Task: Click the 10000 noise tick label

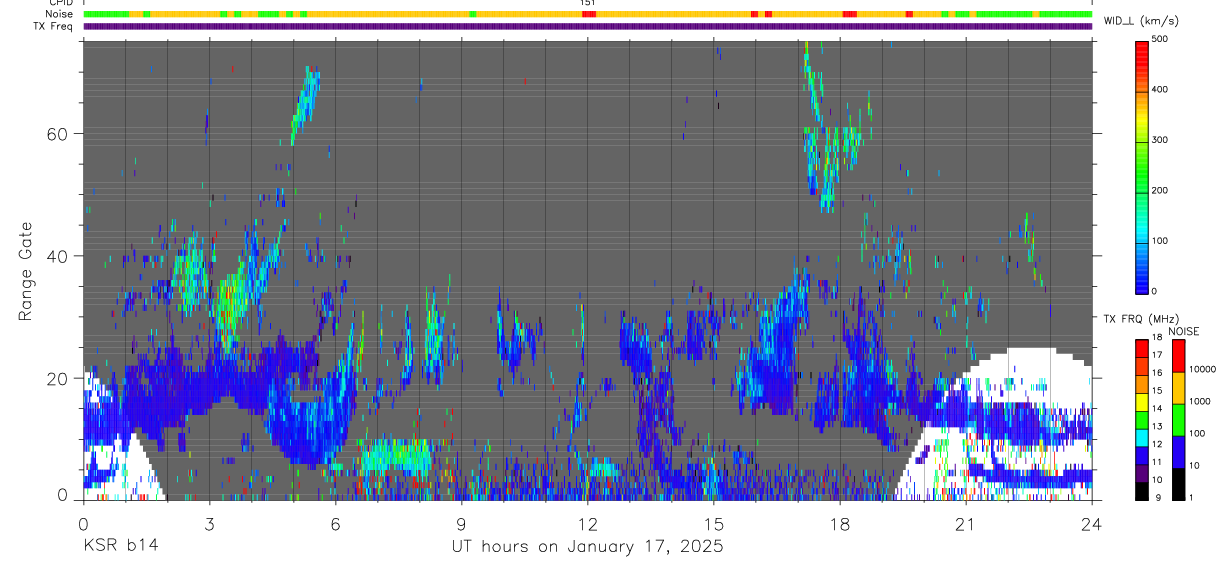Action: pos(1202,369)
